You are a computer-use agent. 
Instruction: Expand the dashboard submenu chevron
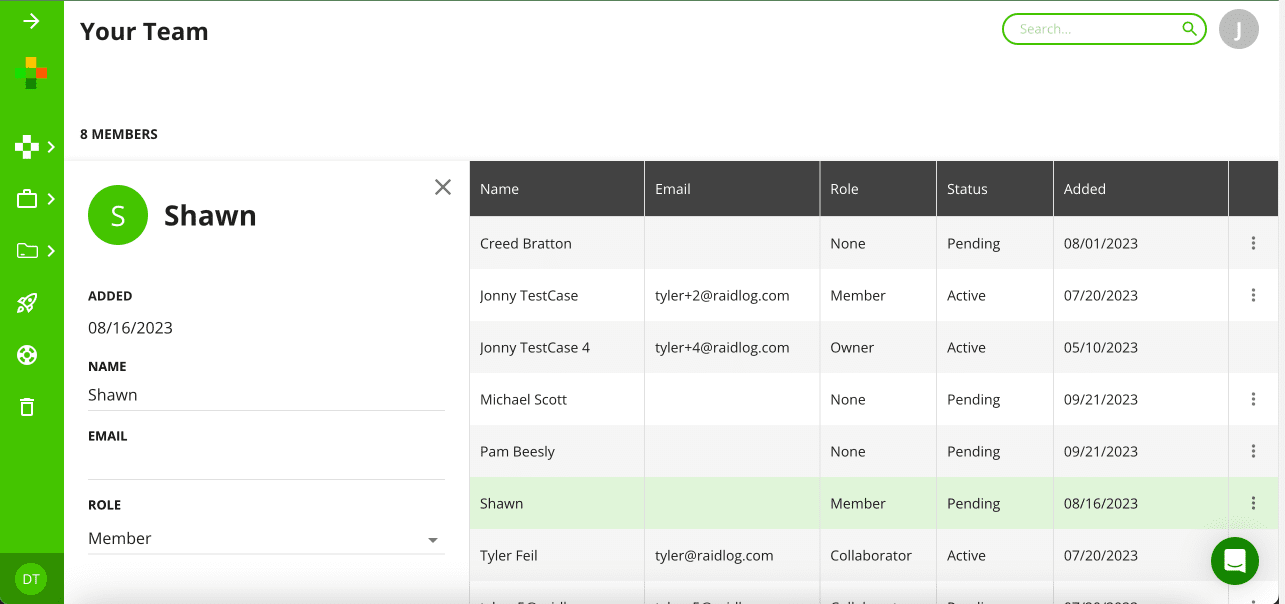tap(51, 147)
